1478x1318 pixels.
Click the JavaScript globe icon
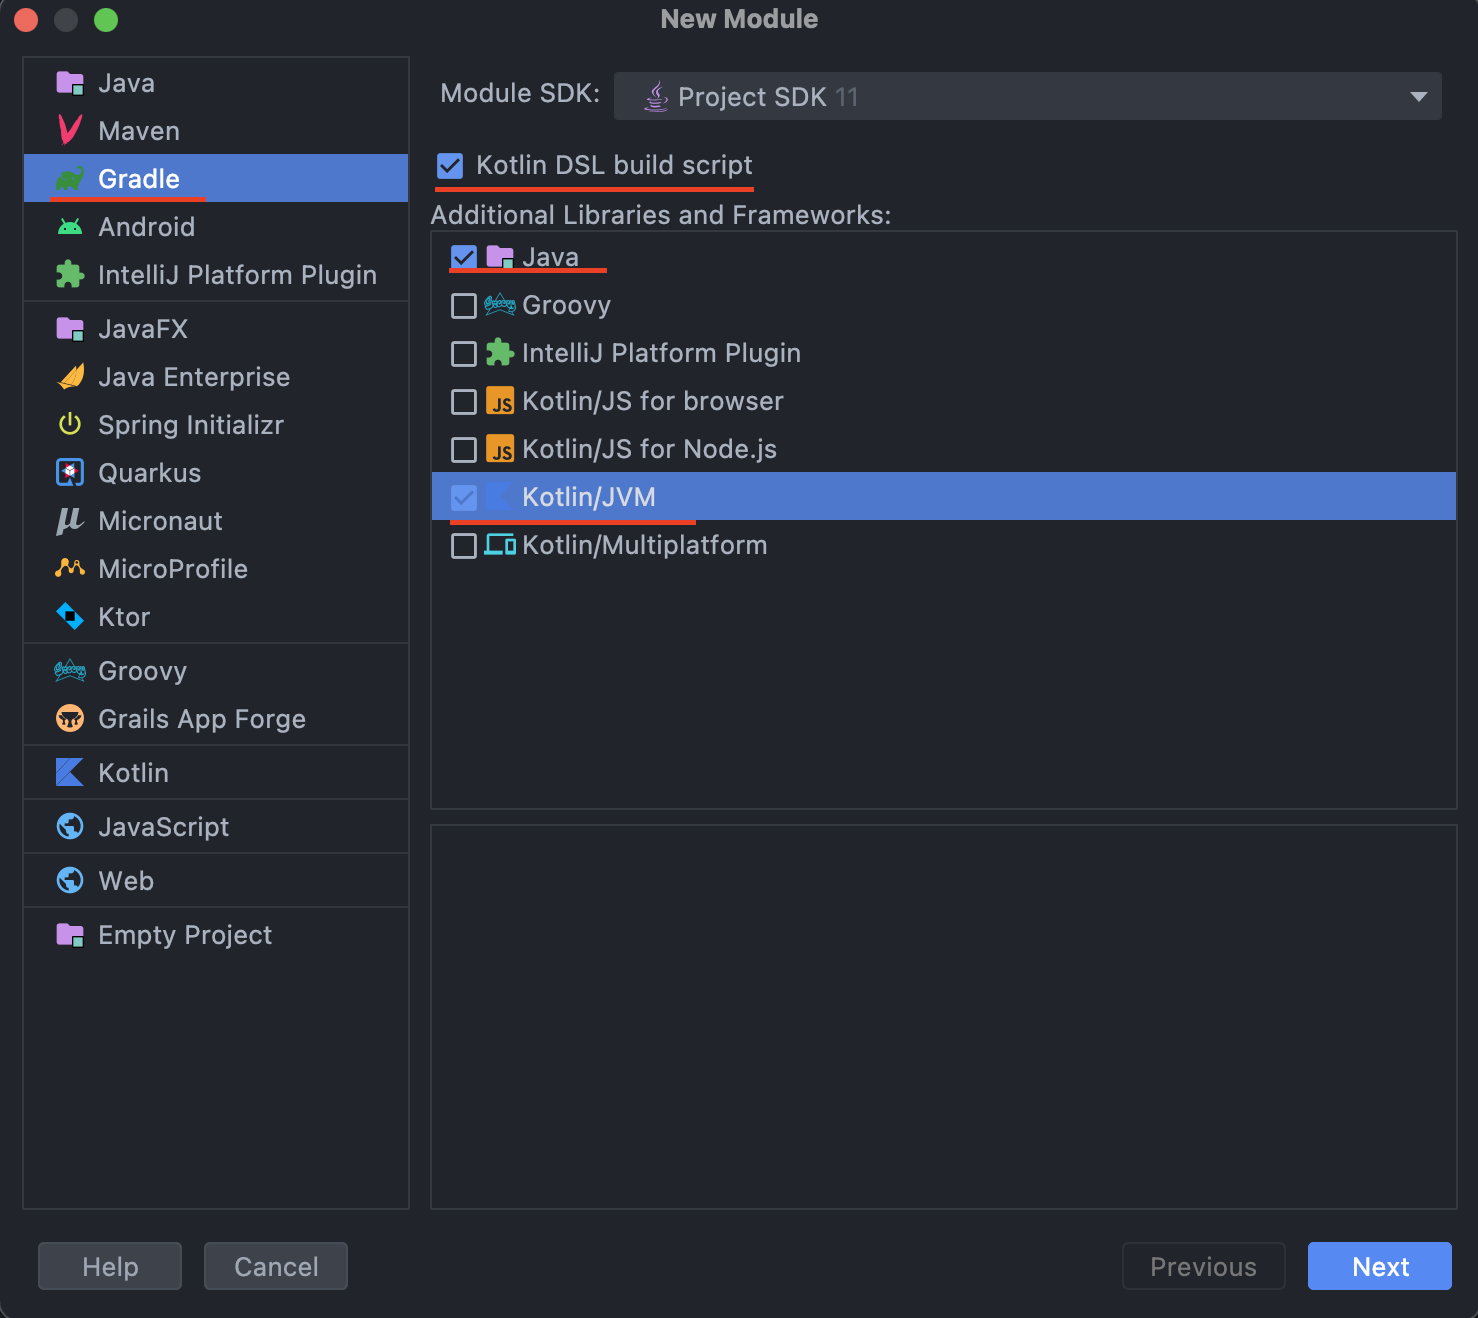tap(70, 827)
